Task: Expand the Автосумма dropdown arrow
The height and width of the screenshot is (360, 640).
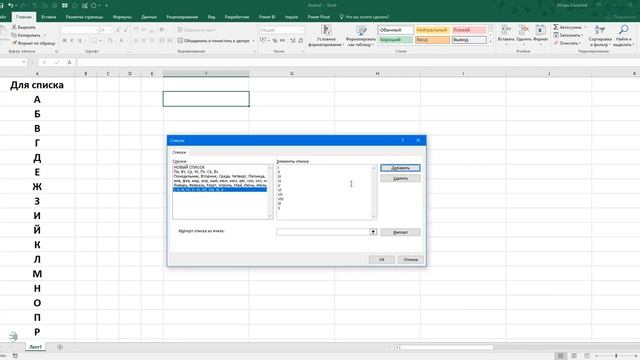Action: pyautogui.click(x=585, y=27)
